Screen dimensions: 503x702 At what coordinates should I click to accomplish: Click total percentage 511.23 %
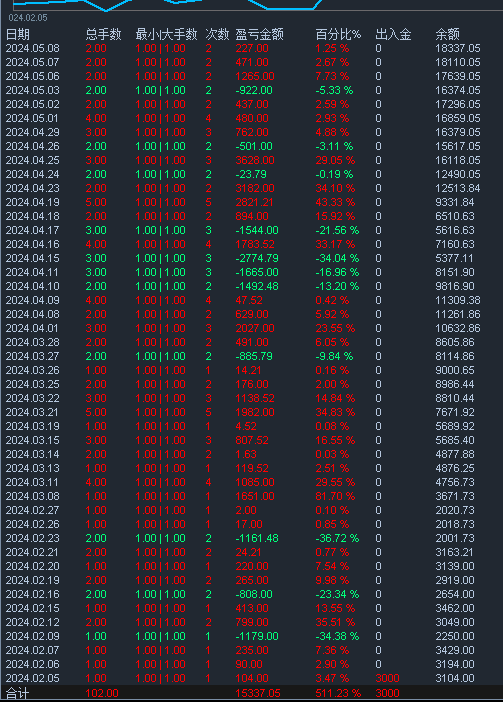[338, 693]
